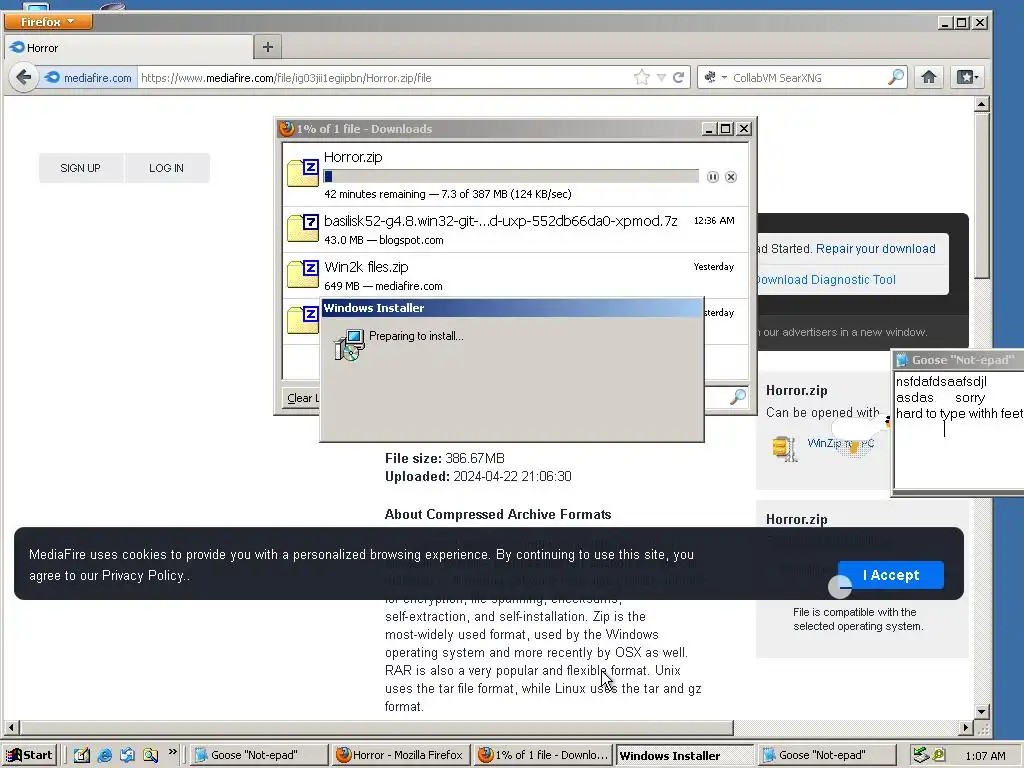
Task: Select the Horror browser tab
Action: (129, 48)
